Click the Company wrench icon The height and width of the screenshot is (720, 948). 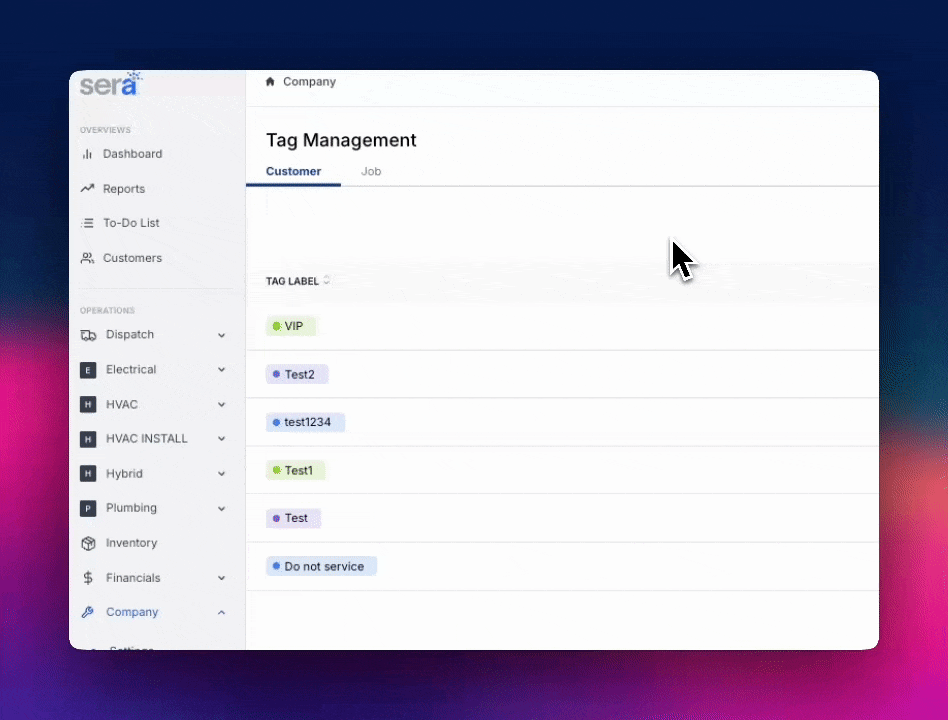88,612
